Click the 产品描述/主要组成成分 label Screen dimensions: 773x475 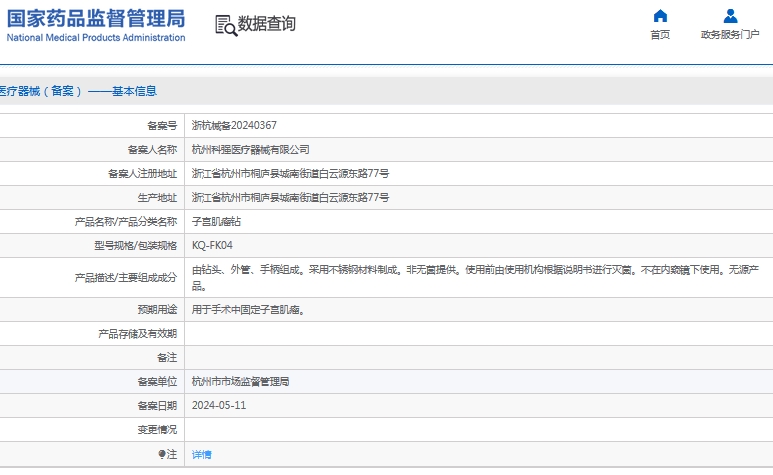pos(126,278)
